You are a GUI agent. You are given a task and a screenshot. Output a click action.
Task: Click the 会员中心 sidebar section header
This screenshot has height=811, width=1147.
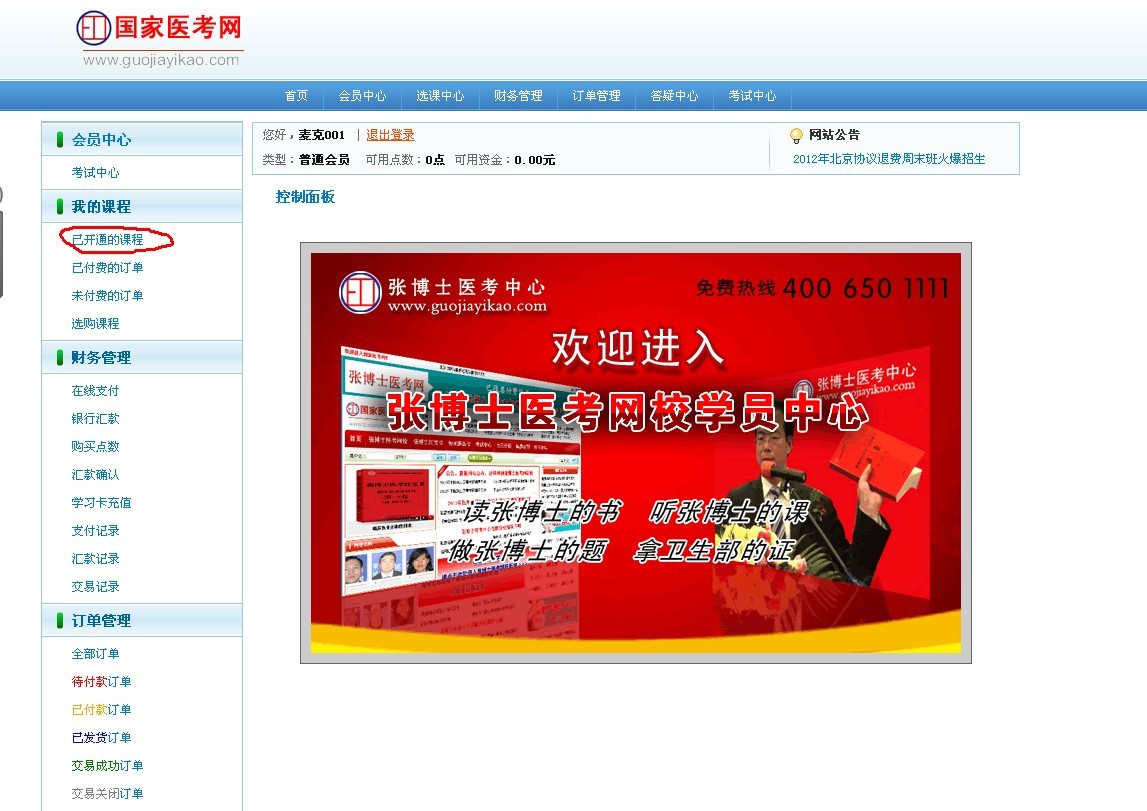142,139
